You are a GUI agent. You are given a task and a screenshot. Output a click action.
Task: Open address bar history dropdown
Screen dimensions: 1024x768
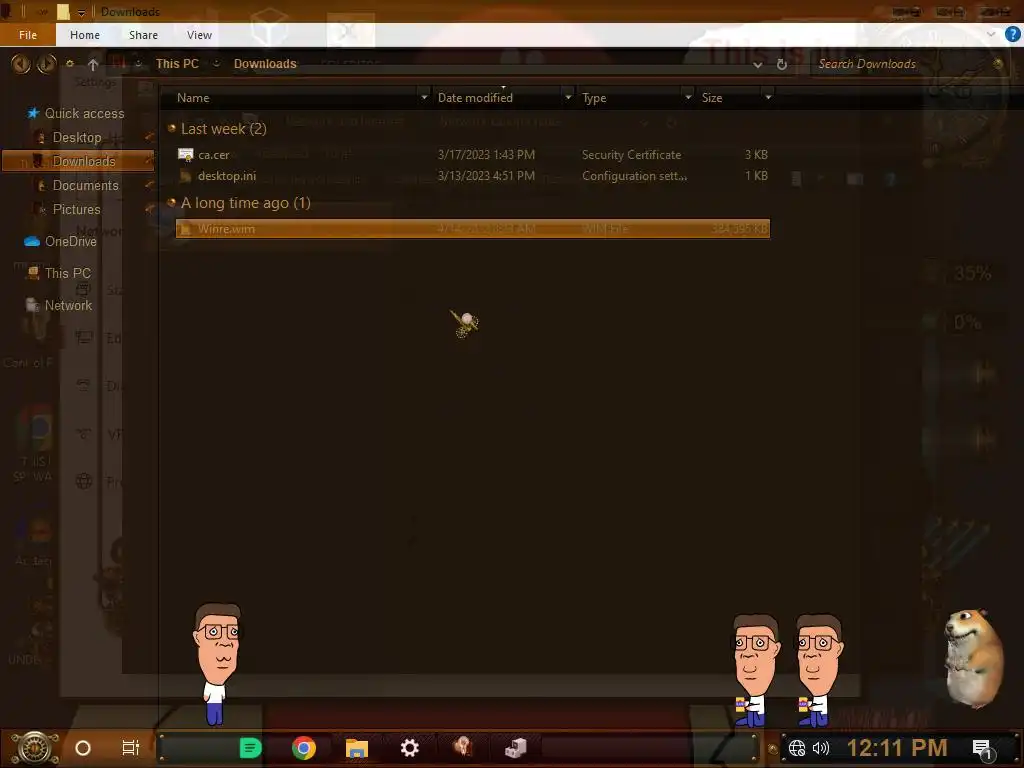[x=758, y=64]
